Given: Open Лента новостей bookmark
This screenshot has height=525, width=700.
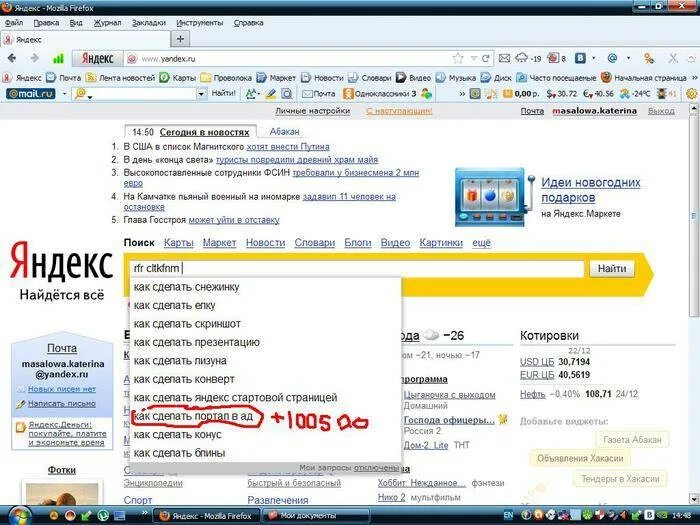Looking at the screenshot, I should (x=121, y=78).
